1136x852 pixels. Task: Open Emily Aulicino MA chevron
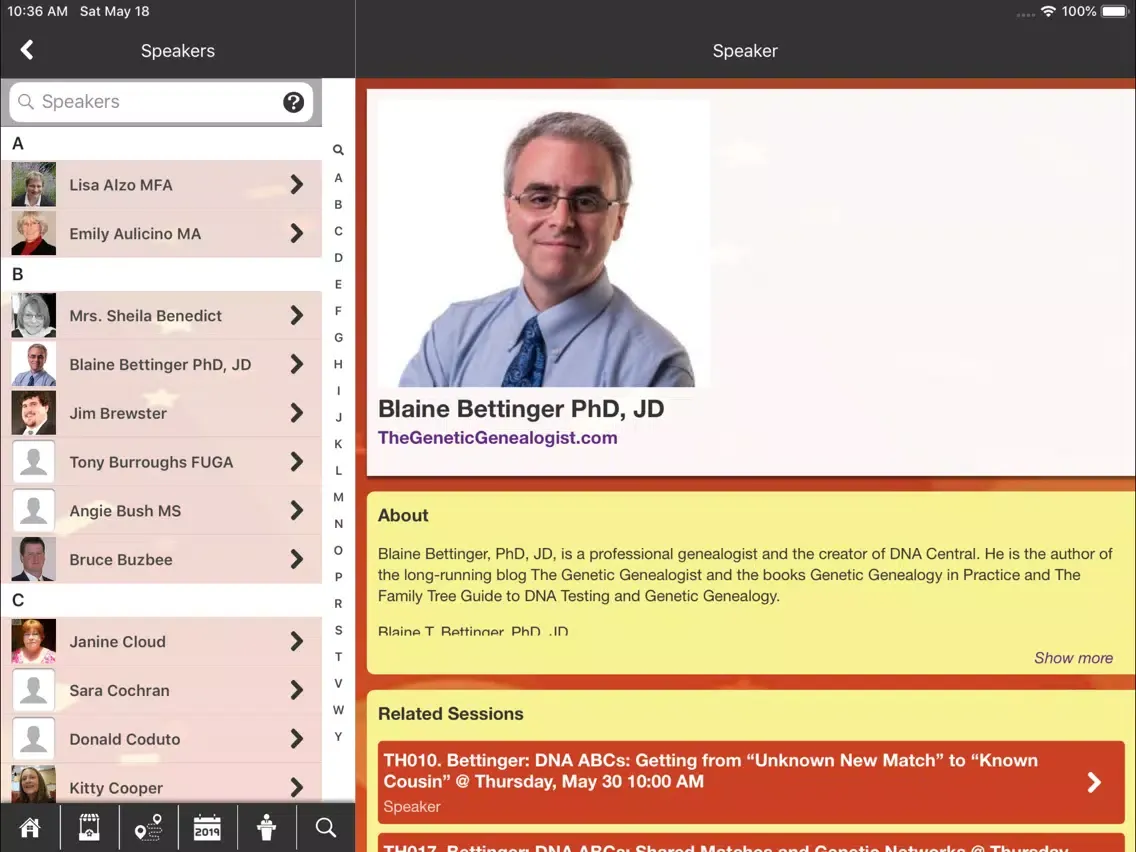296,233
